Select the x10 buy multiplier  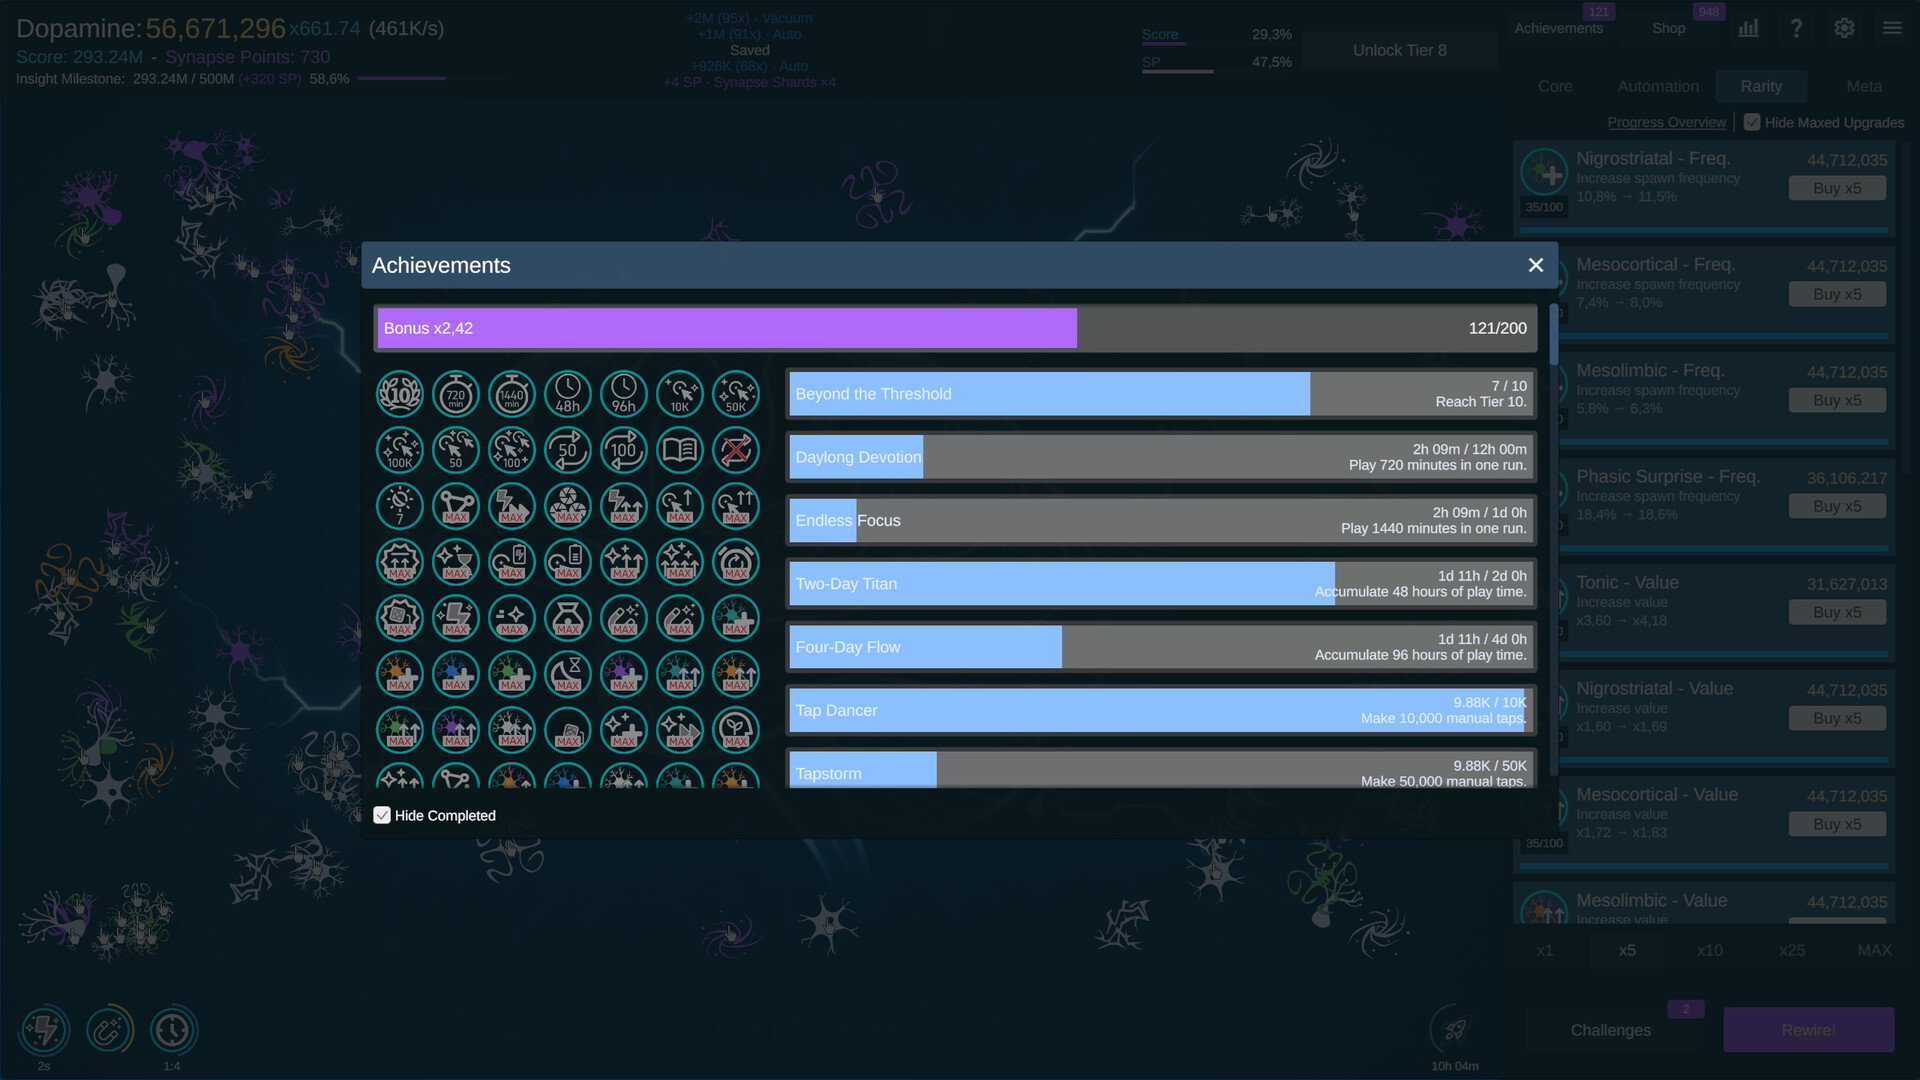coord(1710,950)
